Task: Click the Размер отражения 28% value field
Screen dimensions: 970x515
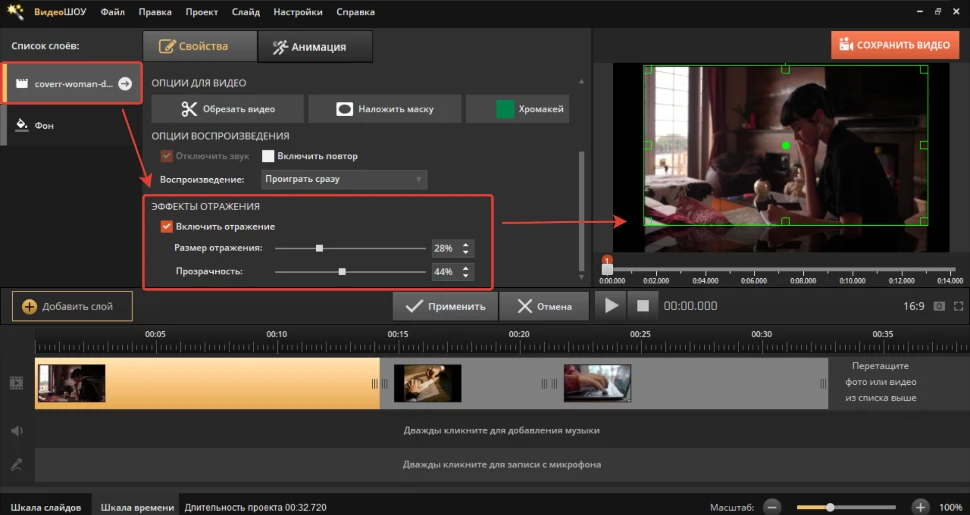Action: 445,248
